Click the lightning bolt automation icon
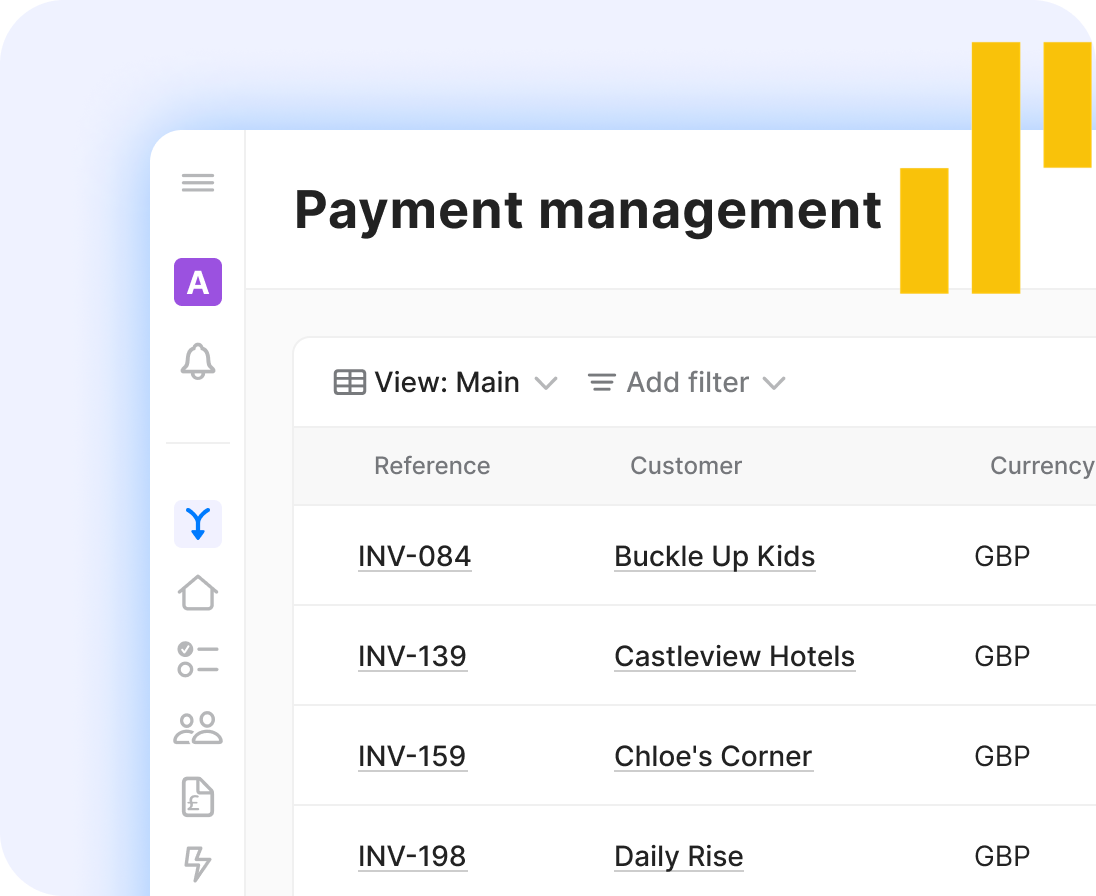This screenshot has width=1096, height=896. (x=198, y=863)
